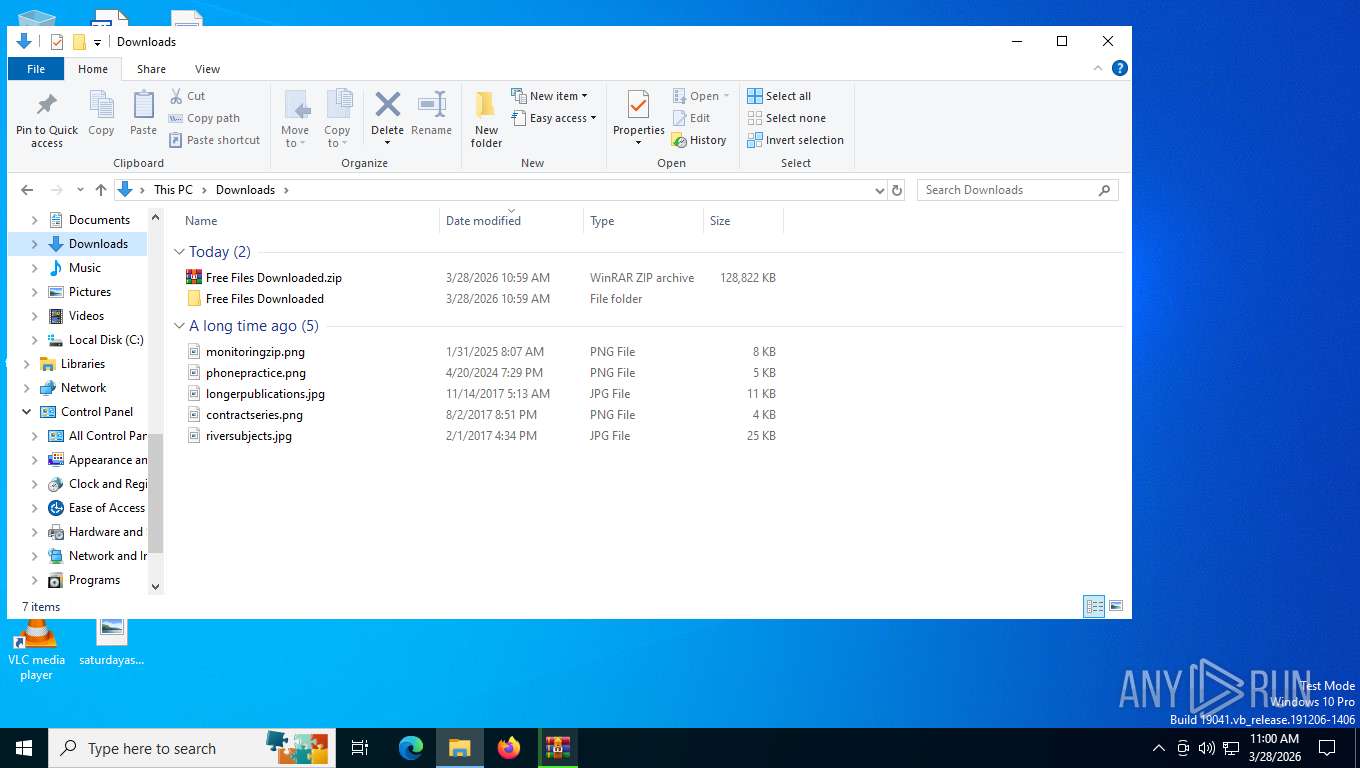The image size is (1360, 768).
Task: Open the Move to menu
Action: click(295, 119)
